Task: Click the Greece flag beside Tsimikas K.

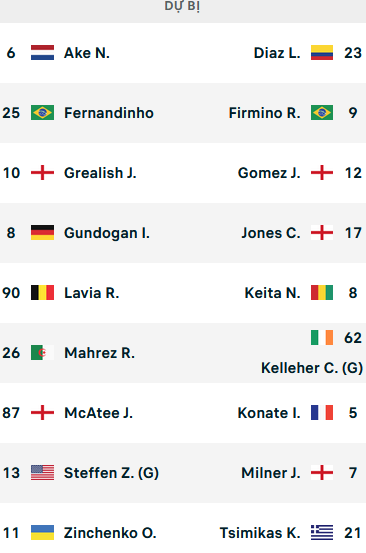Action: (322, 533)
